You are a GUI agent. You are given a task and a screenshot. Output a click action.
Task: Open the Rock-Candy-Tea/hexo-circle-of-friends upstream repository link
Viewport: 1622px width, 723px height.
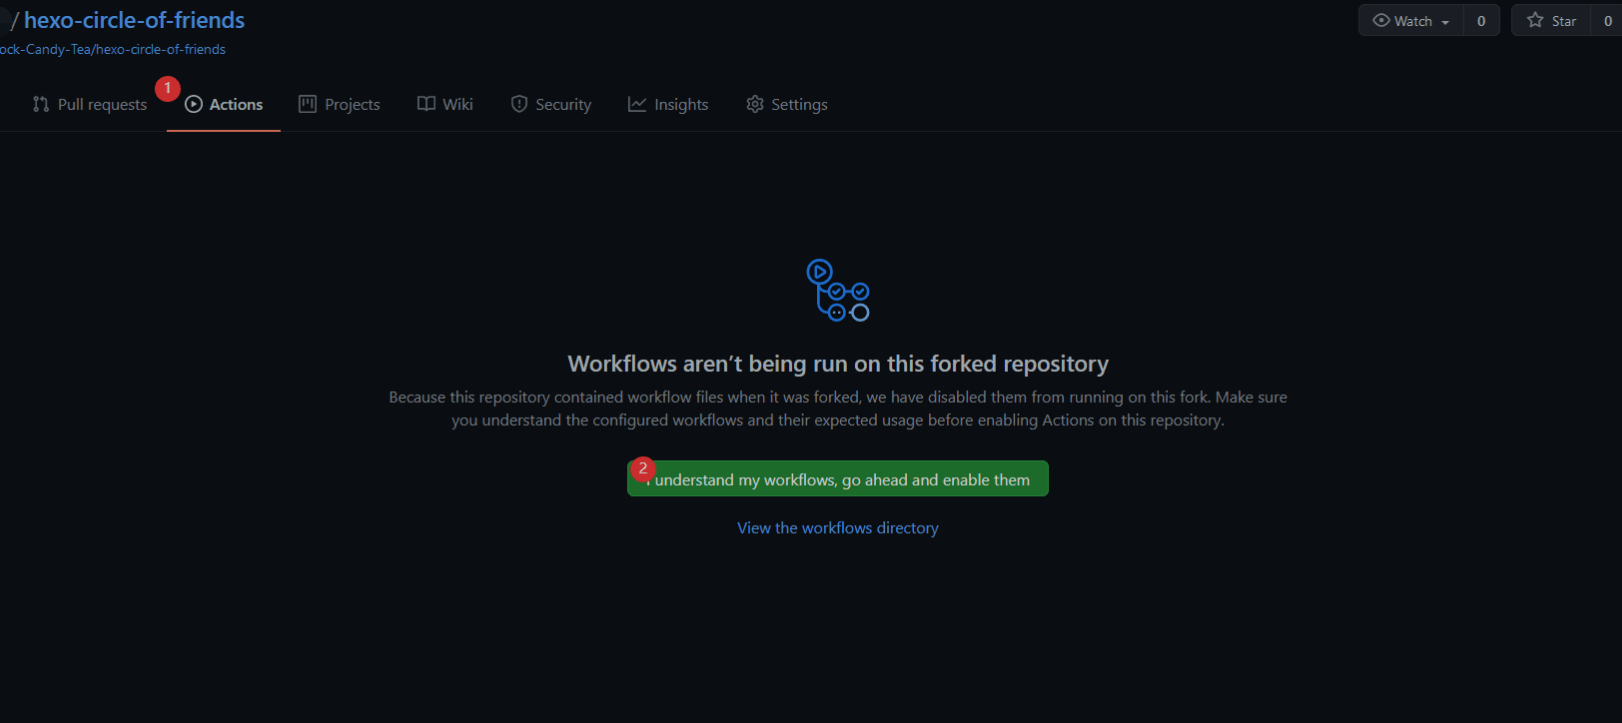pos(113,49)
